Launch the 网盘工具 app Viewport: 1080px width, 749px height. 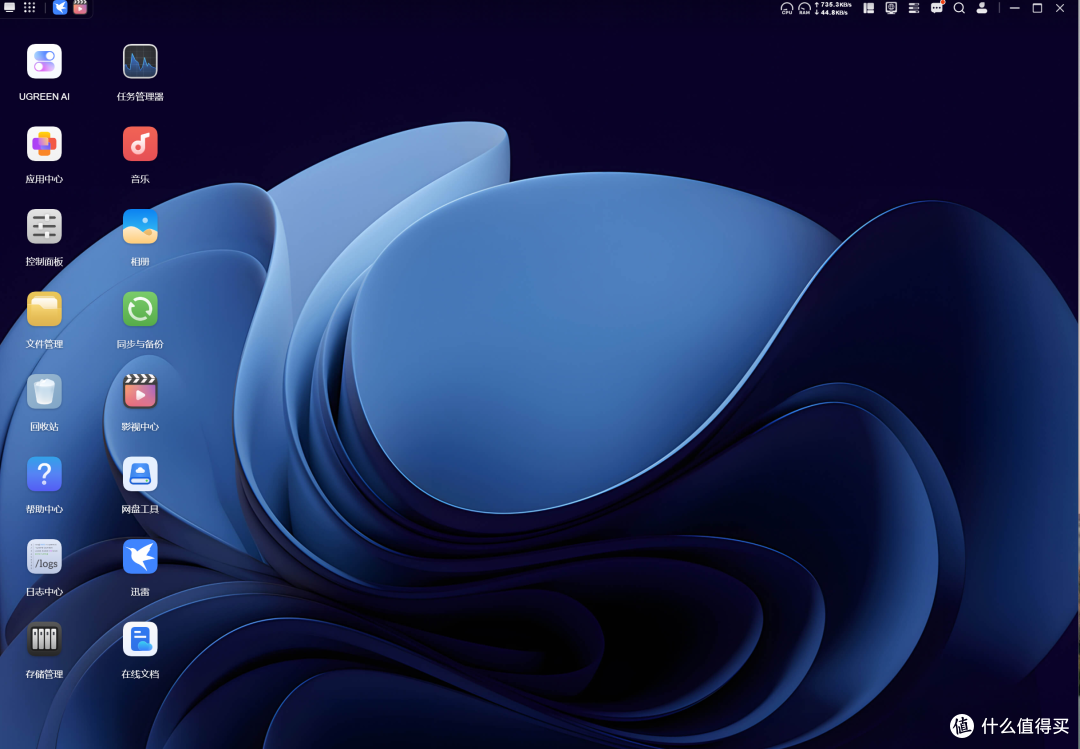click(140, 475)
